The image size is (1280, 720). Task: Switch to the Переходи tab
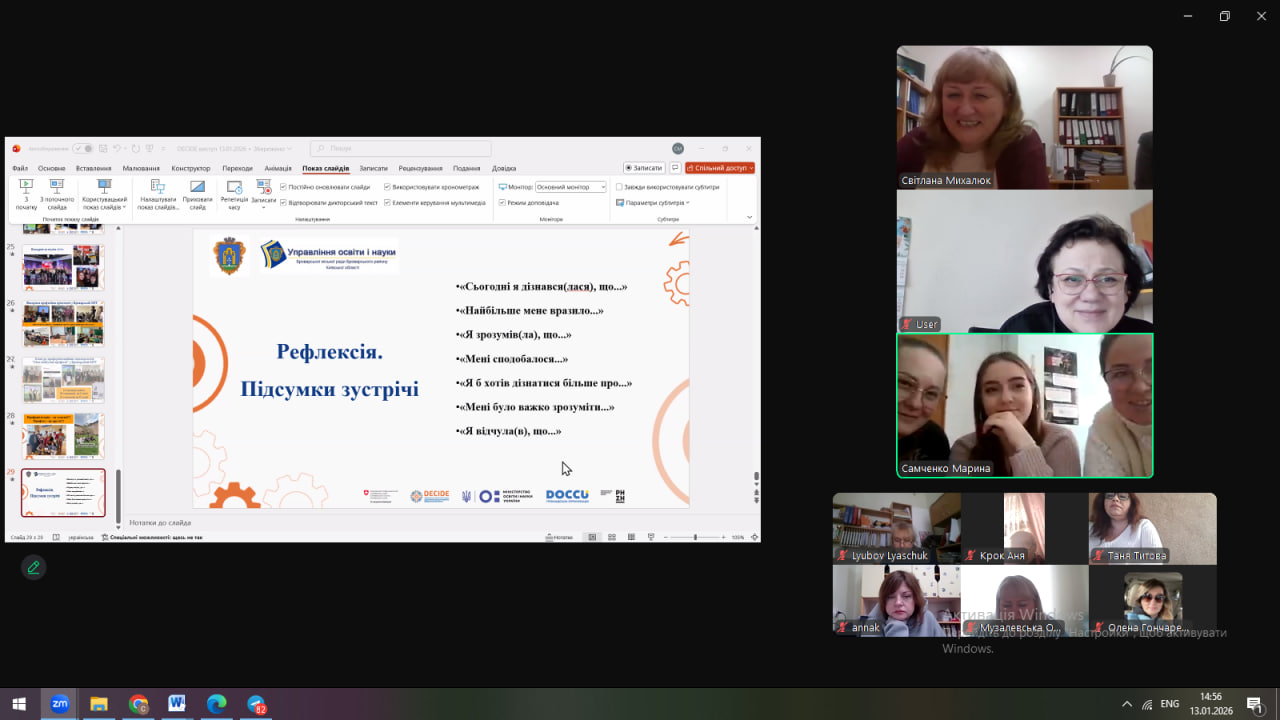238,168
